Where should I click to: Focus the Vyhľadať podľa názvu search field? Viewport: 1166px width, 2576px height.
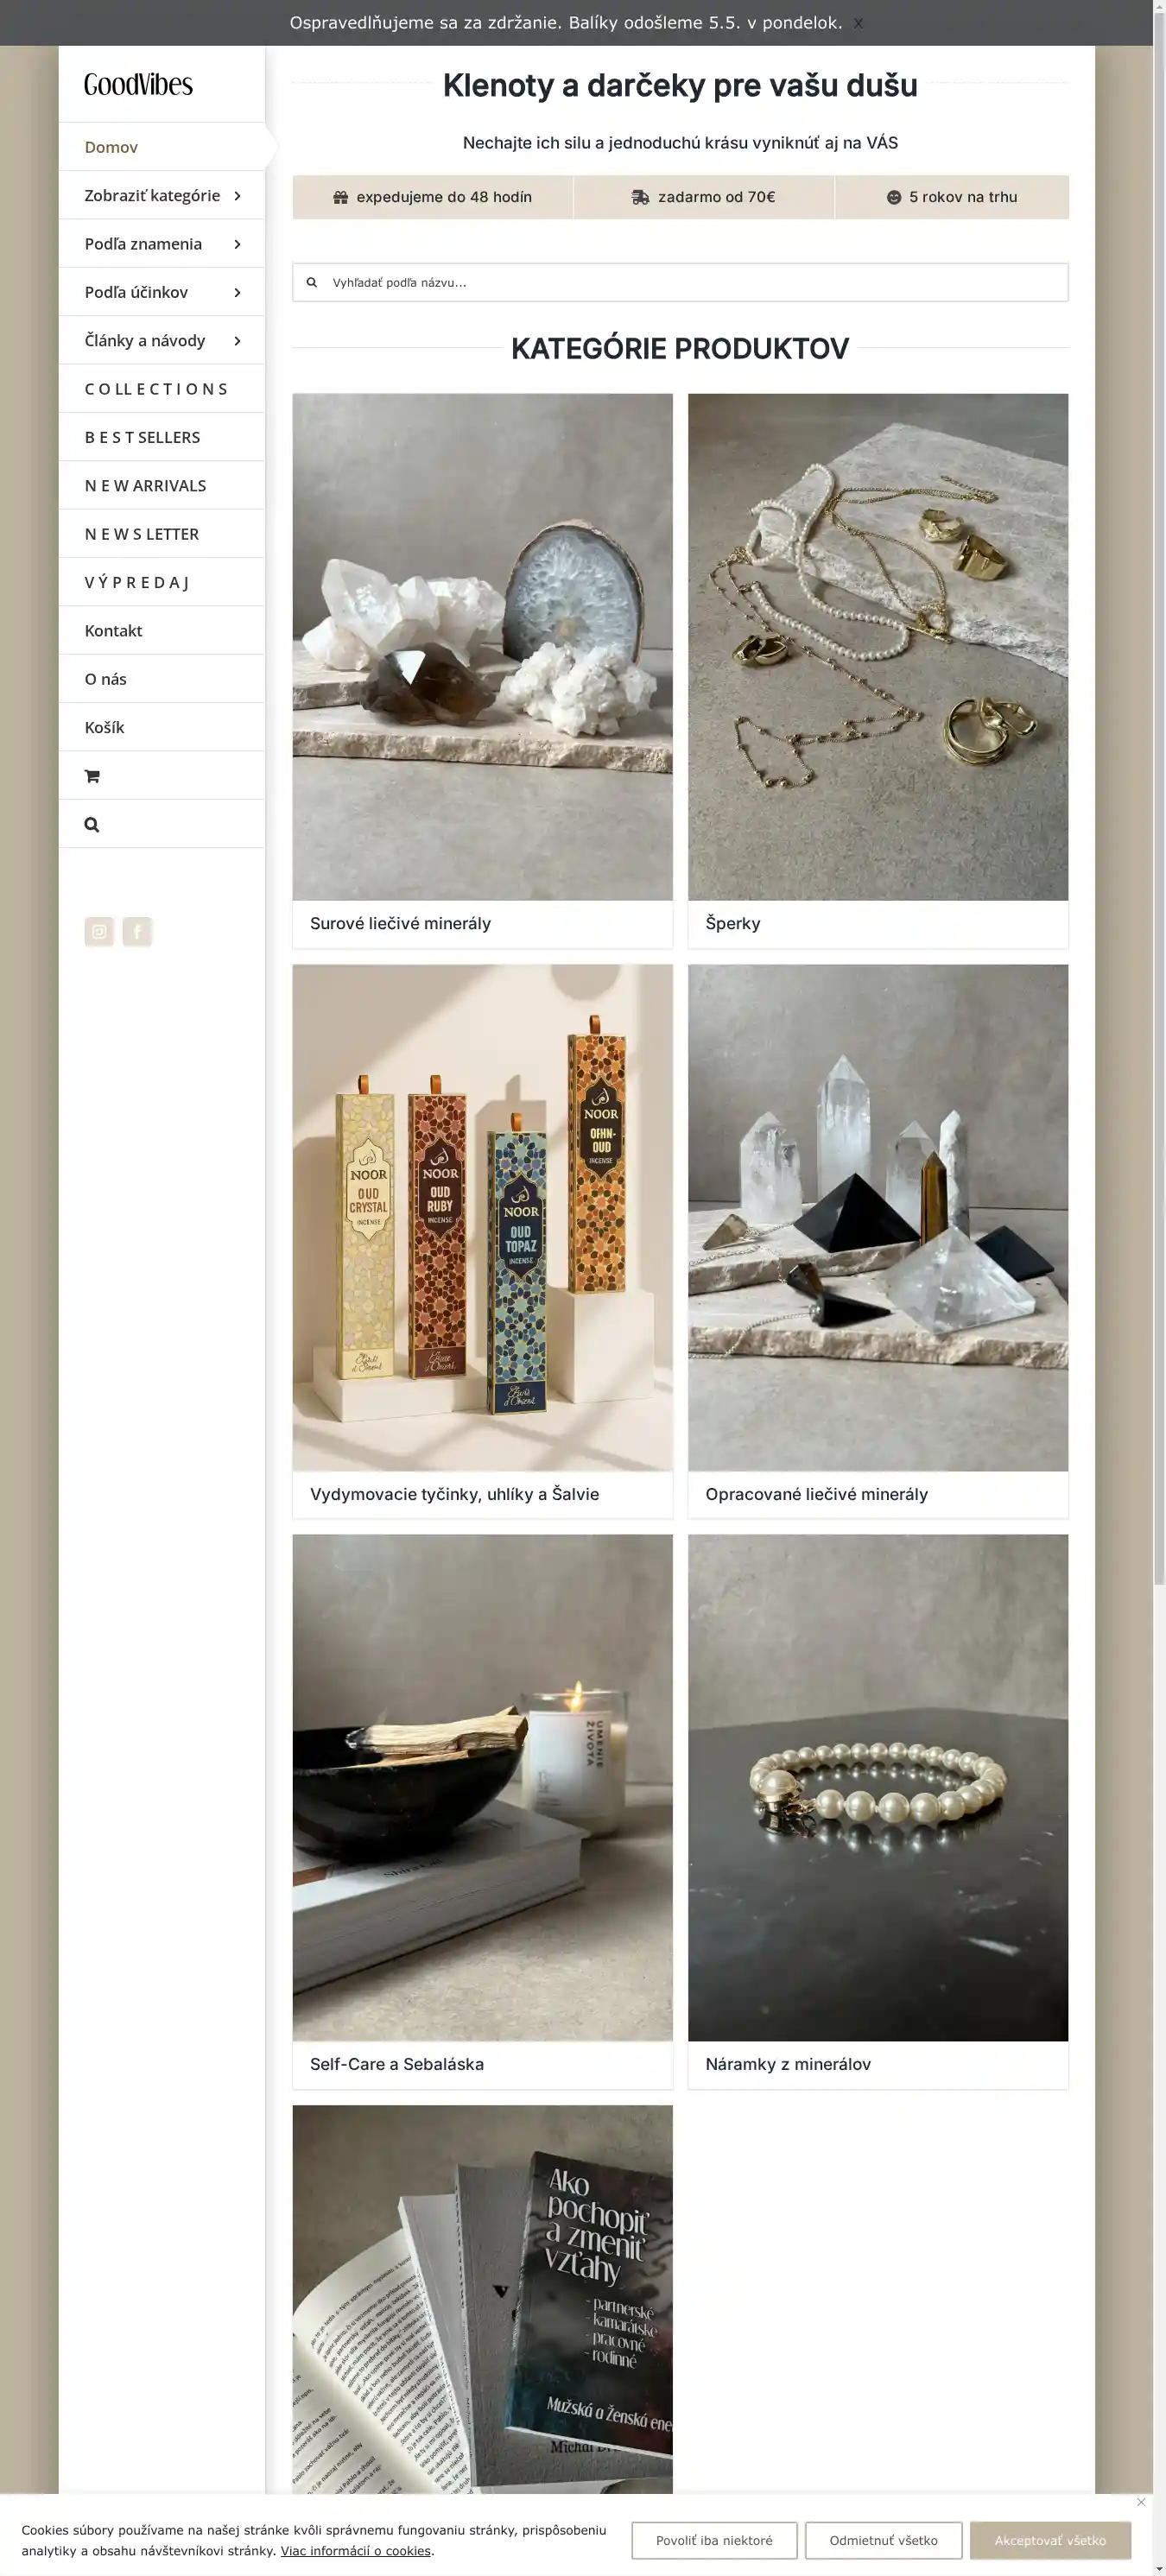pyautogui.click(x=680, y=282)
